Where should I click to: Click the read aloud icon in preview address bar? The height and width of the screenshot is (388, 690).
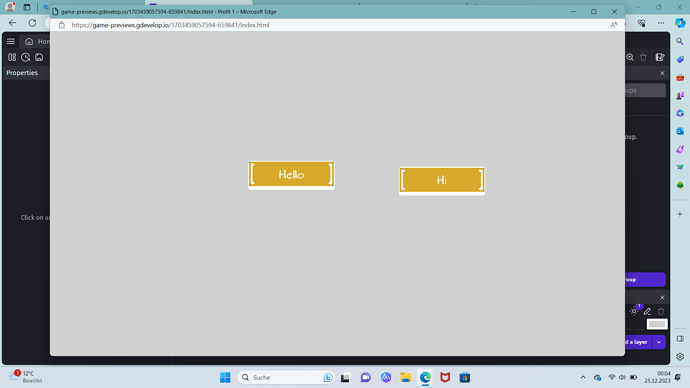pos(613,25)
